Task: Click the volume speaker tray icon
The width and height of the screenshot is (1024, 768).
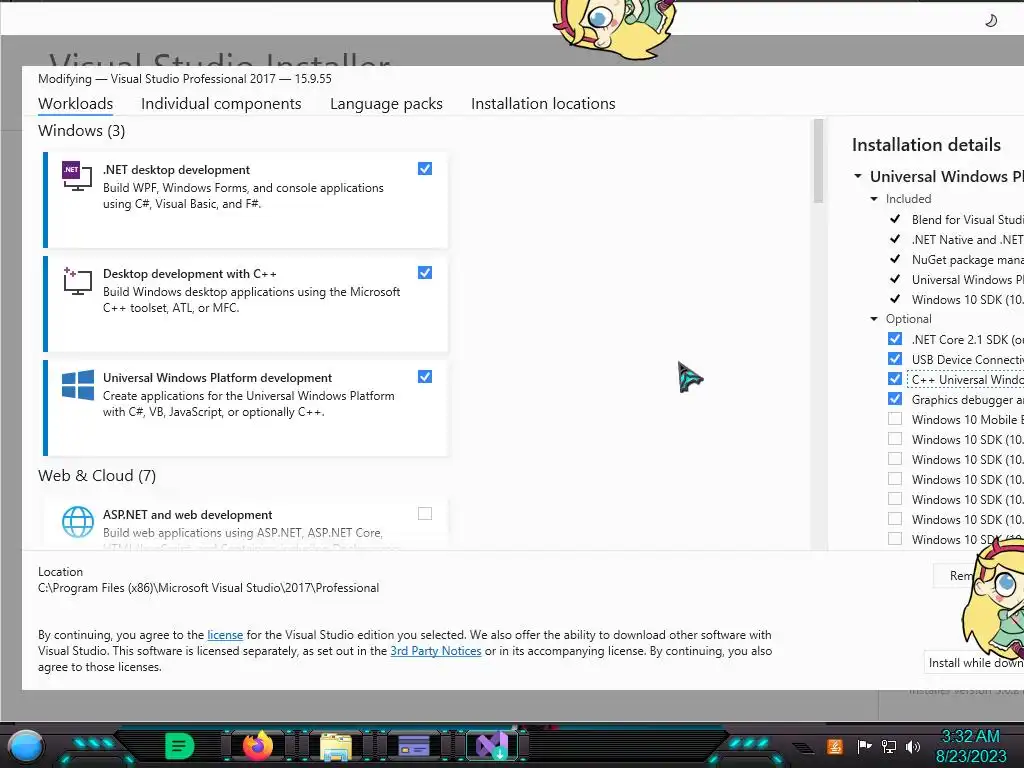Action: point(913,746)
